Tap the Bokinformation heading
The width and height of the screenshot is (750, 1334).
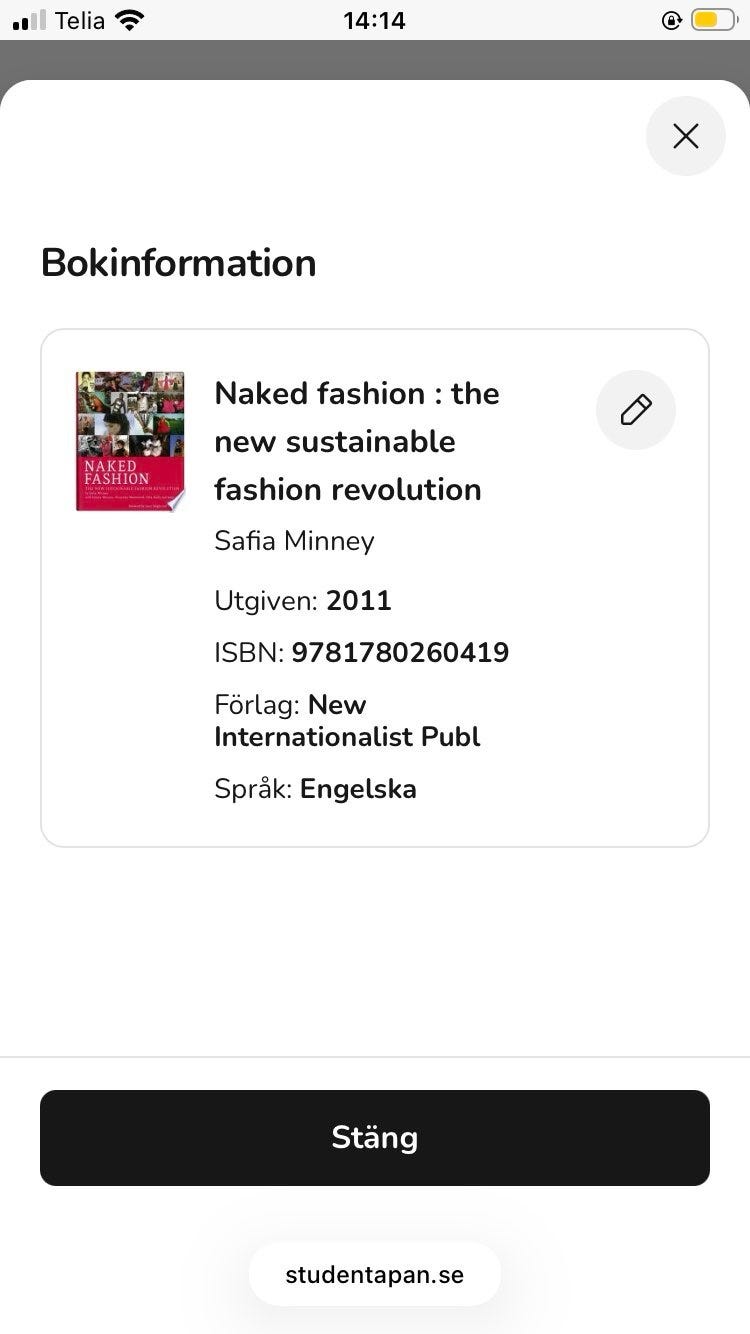coord(179,263)
